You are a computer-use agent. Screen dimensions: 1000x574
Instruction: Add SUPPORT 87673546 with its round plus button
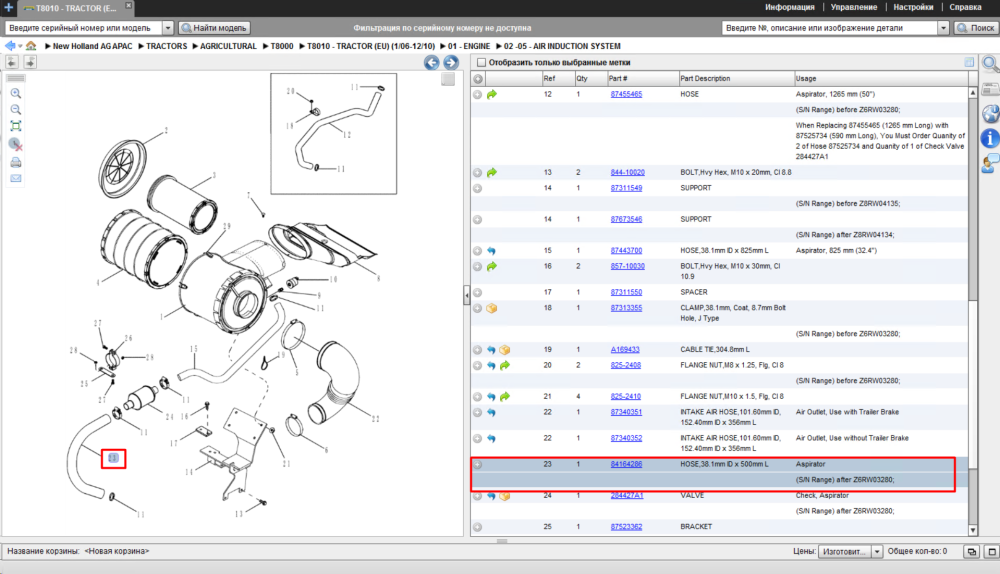477,220
